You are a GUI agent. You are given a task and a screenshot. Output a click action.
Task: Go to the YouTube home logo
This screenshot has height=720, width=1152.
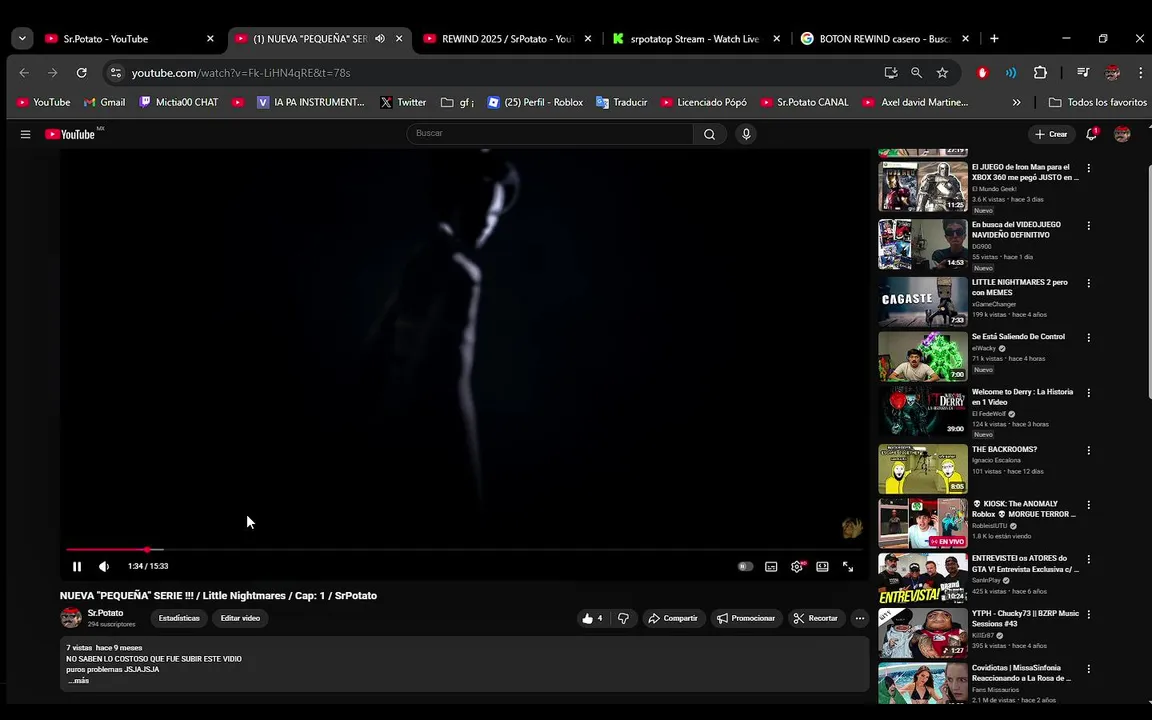pos(71,134)
